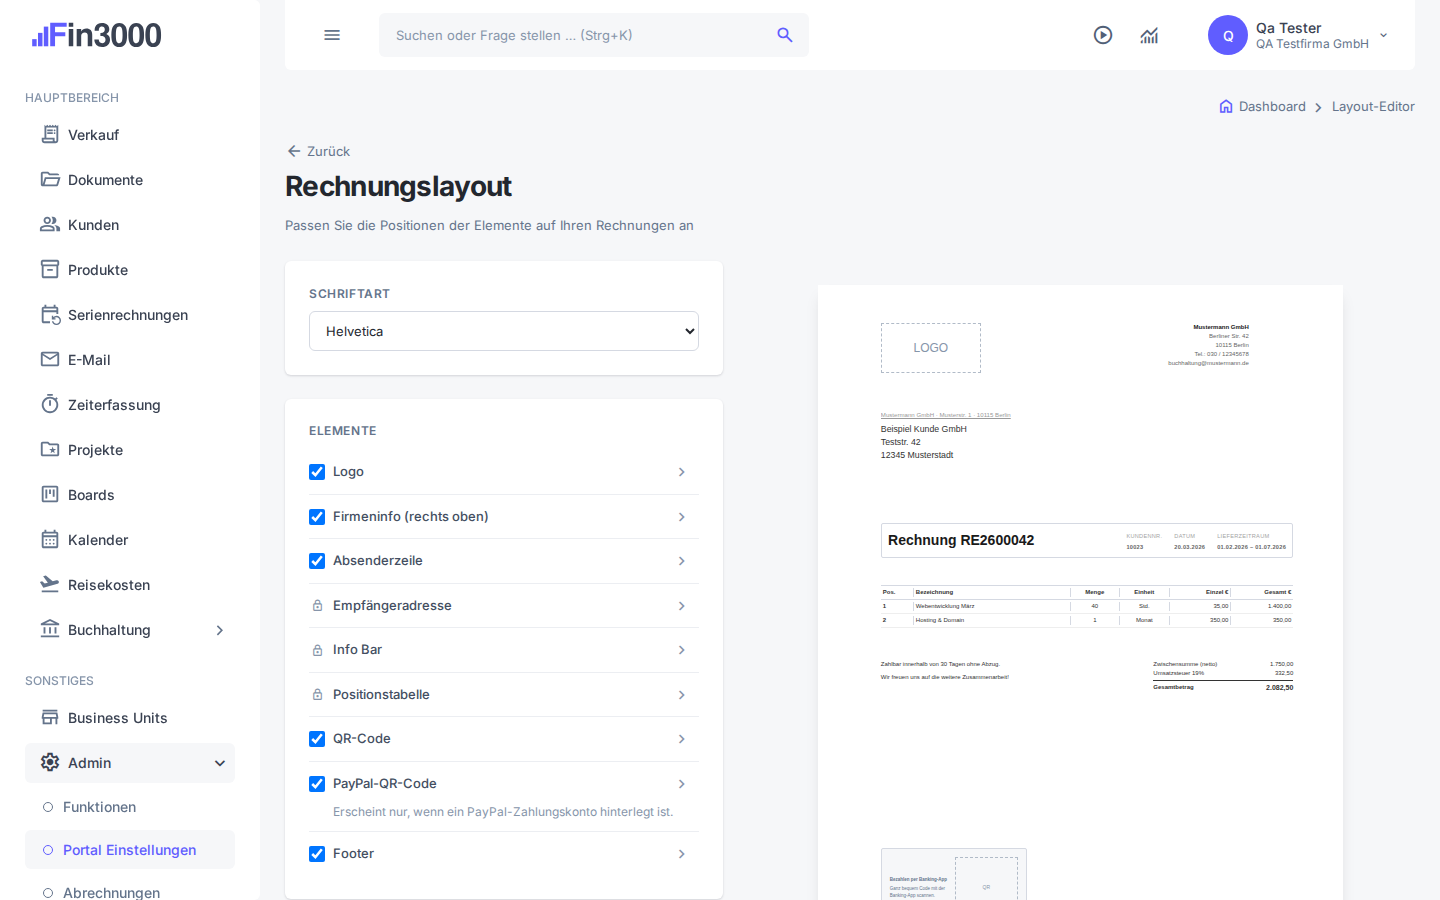The height and width of the screenshot is (900, 1440).
Task: Expand the QR-Code row chevron
Action: click(682, 739)
